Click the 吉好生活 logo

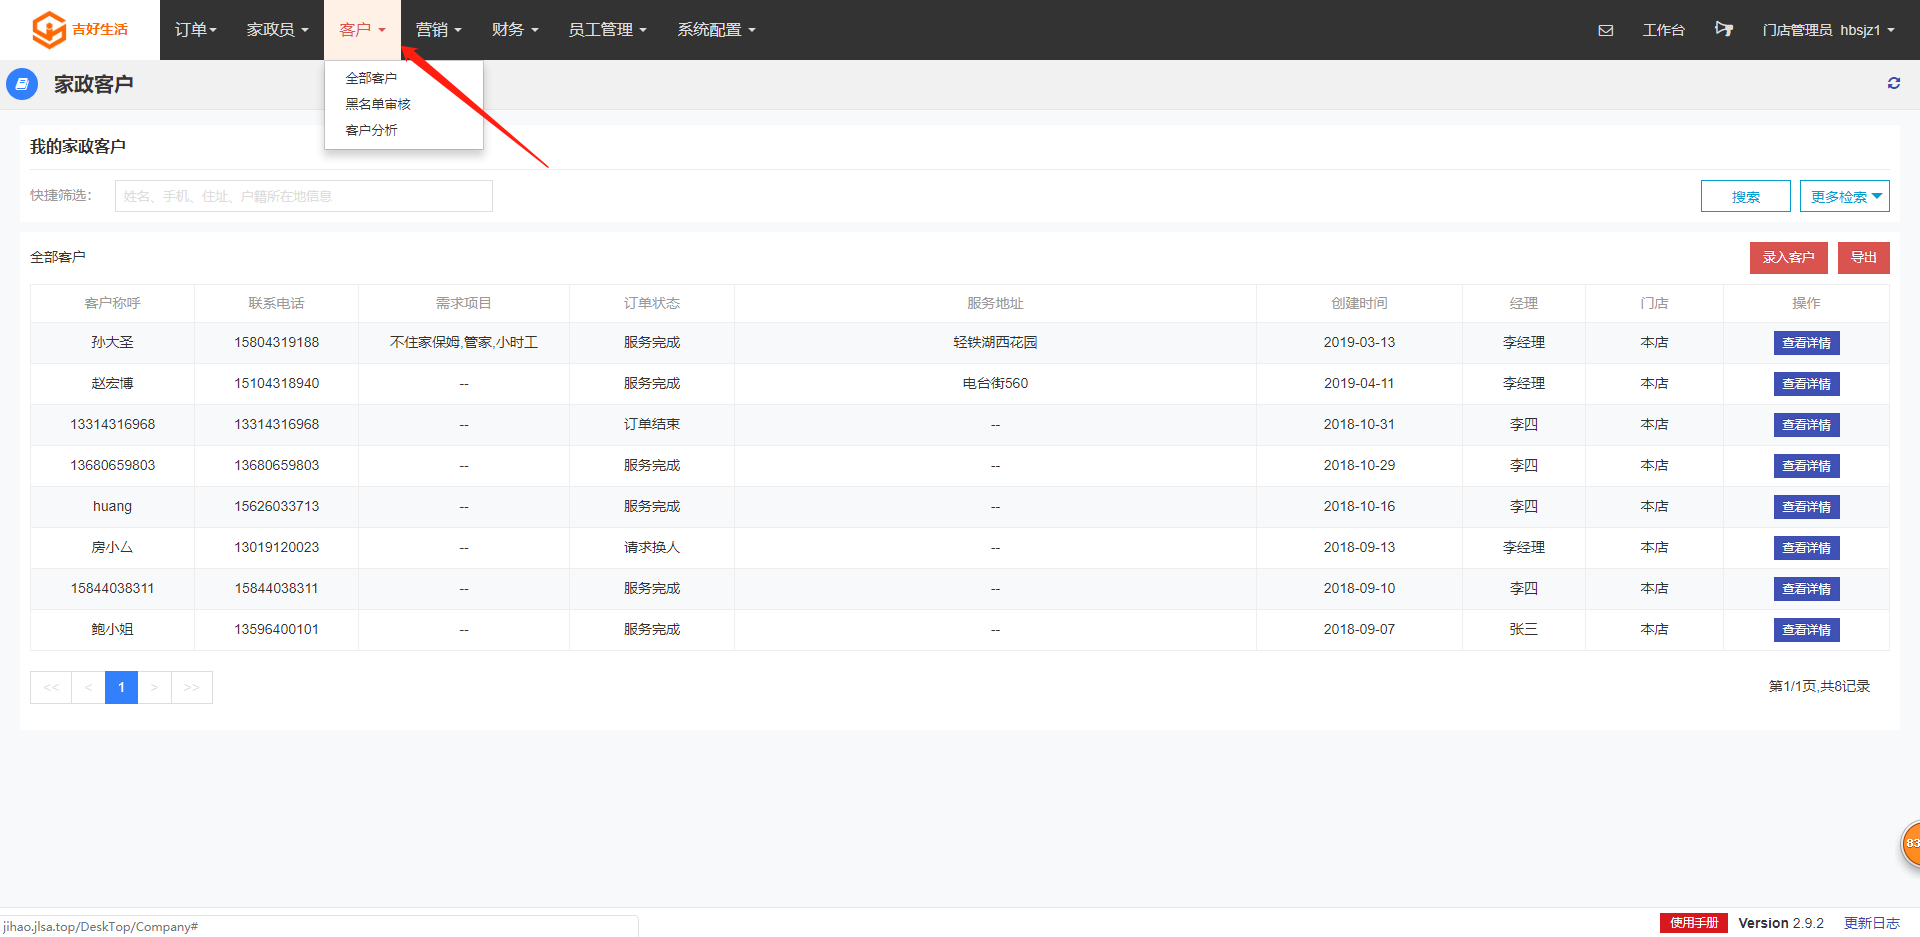80,30
